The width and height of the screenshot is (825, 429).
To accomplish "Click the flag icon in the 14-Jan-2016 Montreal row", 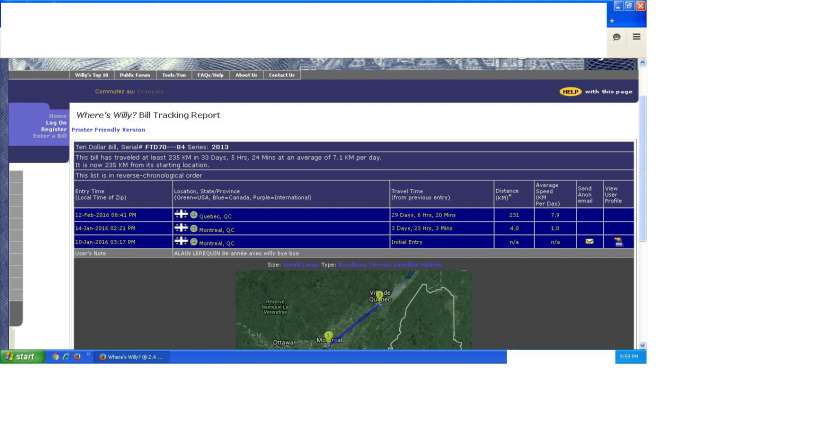I will tap(181, 227).
